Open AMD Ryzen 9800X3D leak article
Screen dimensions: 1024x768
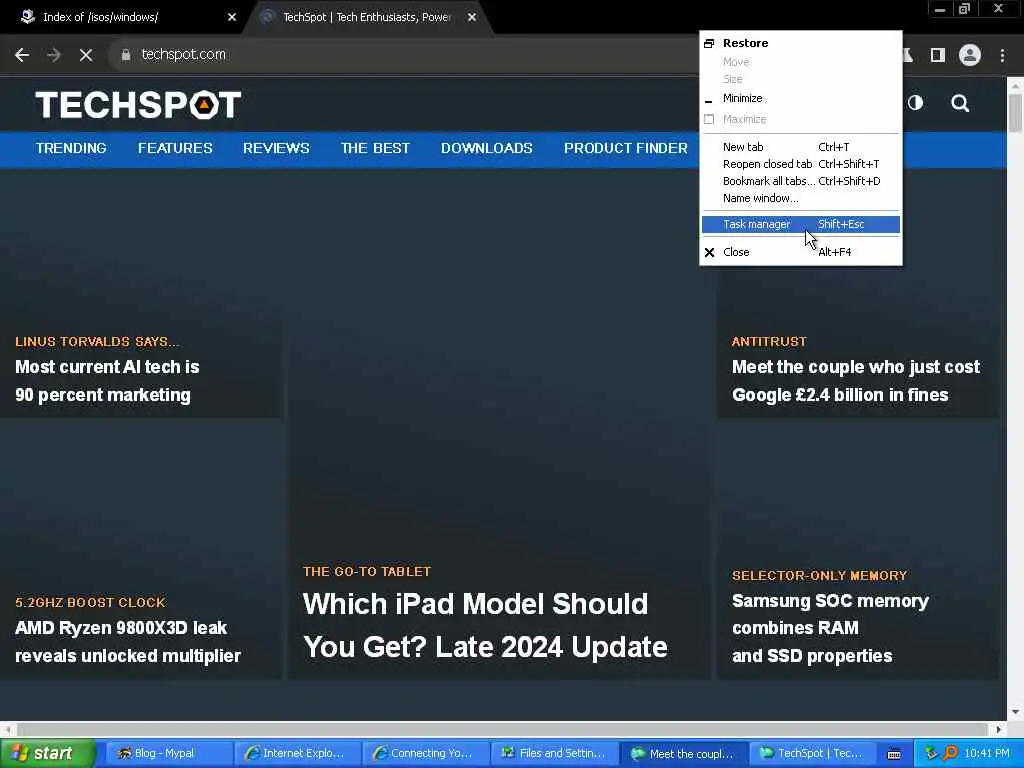tap(128, 641)
